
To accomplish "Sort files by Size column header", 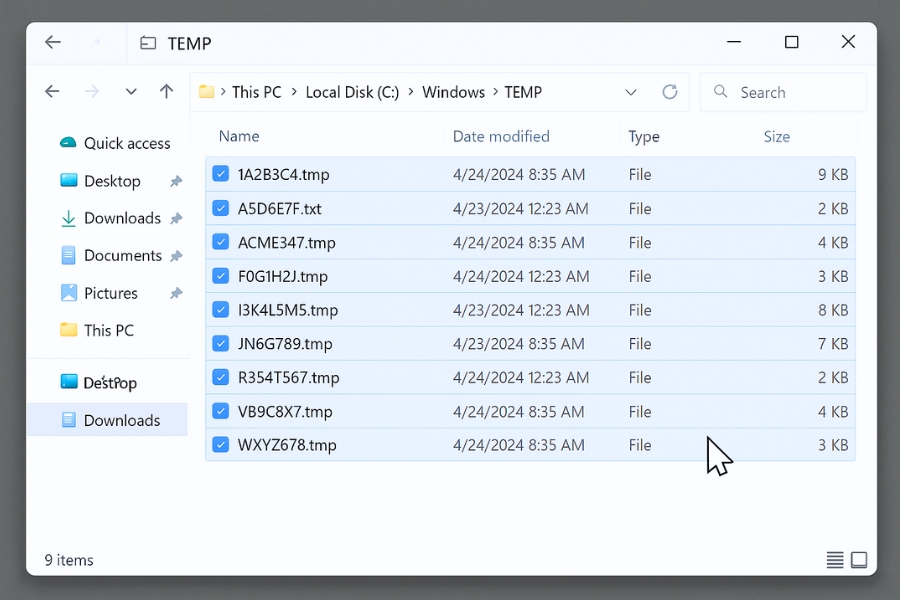I will pos(776,136).
